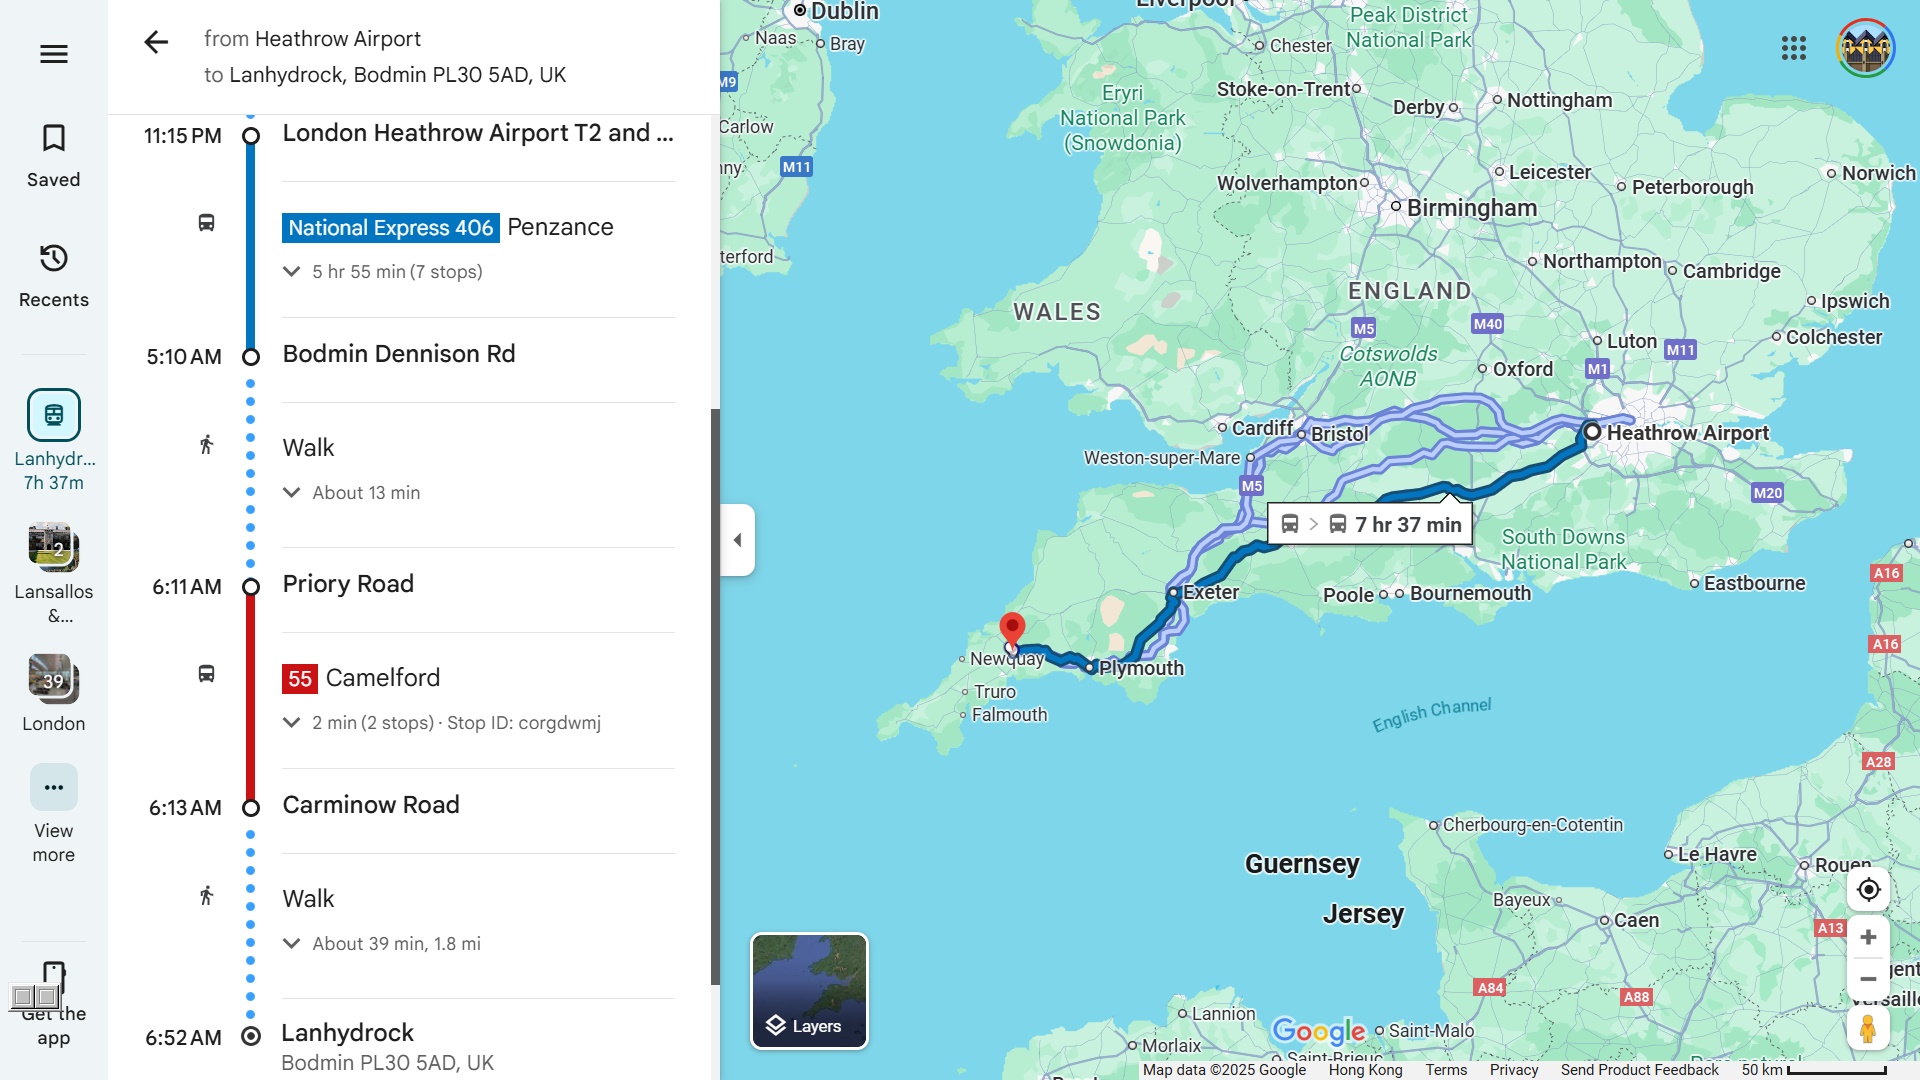Zoom out of the map
The width and height of the screenshot is (1920, 1080).
tap(1868, 979)
